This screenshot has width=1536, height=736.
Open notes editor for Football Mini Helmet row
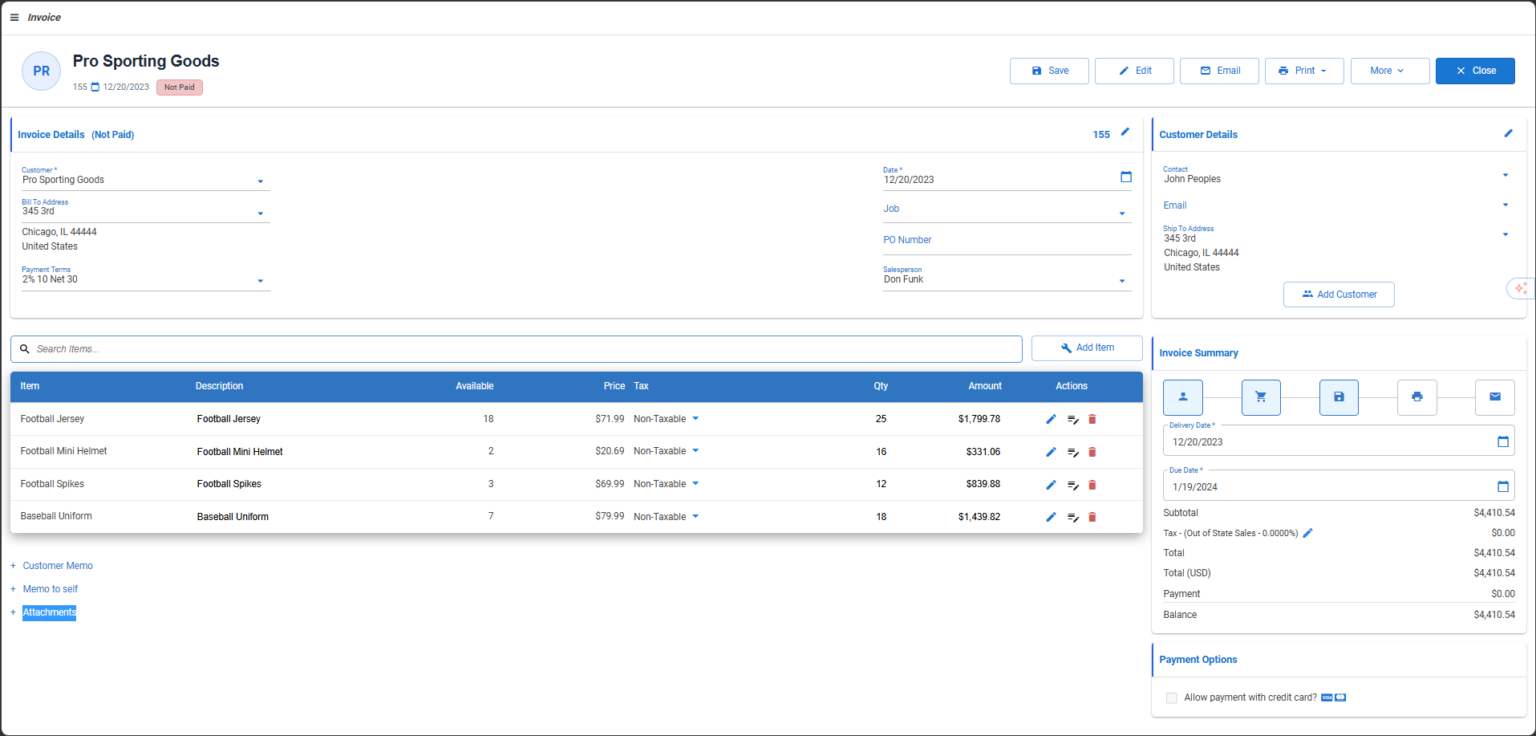pos(1072,452)
